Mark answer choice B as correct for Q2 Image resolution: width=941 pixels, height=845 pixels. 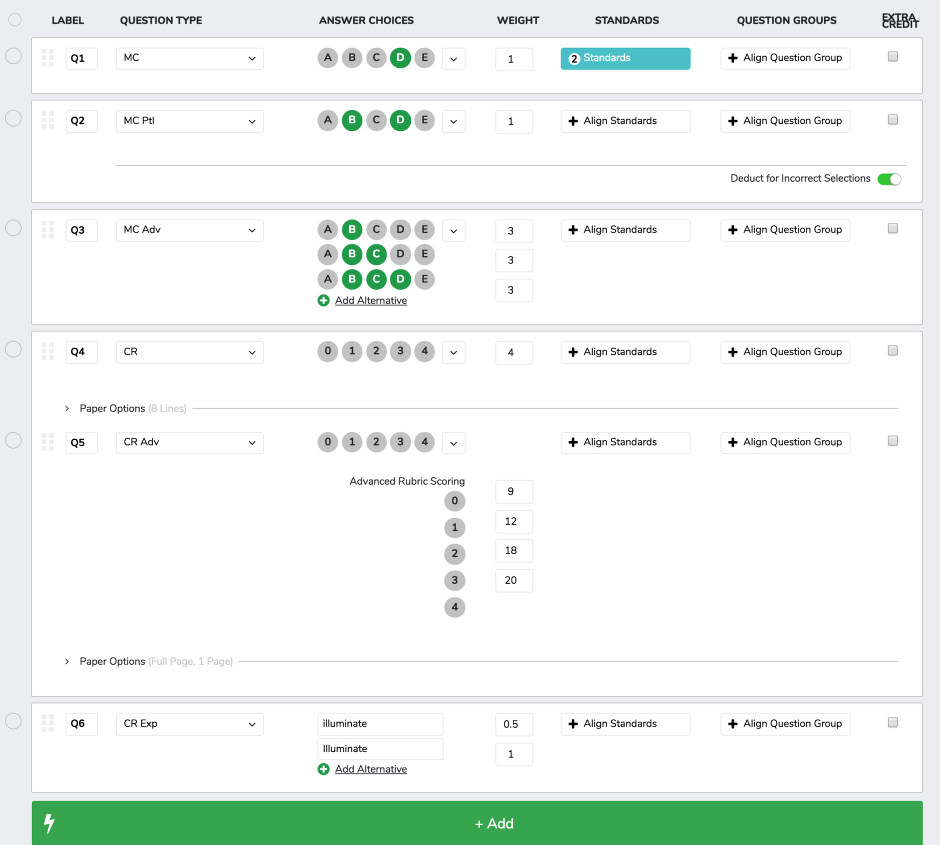352,121
